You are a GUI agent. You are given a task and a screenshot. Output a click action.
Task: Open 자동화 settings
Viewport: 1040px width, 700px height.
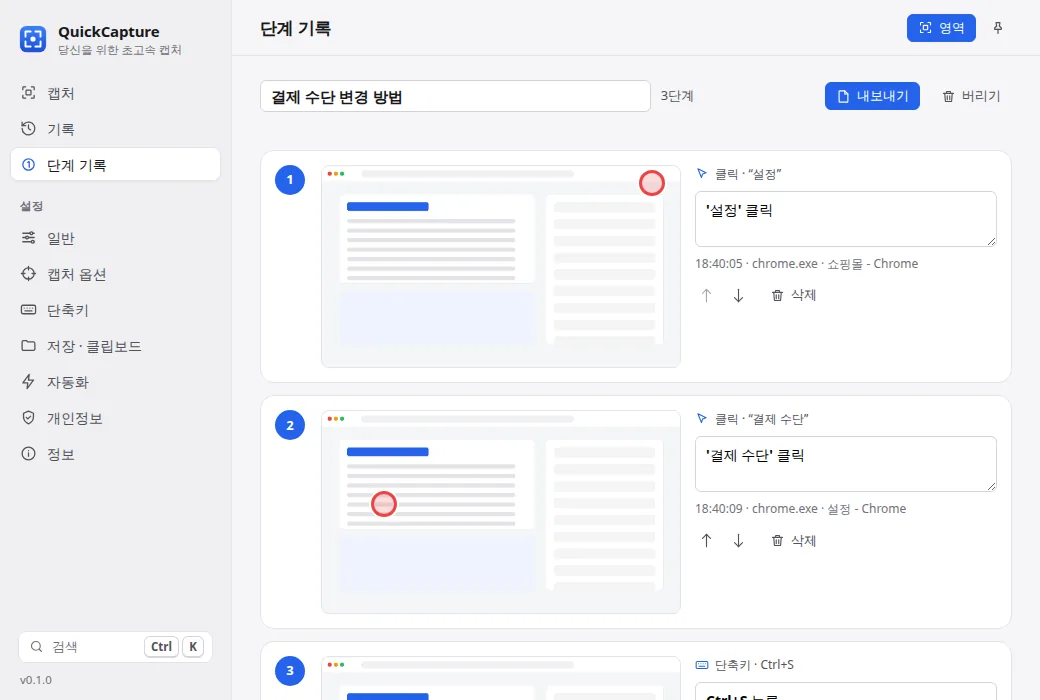point(115,382)
